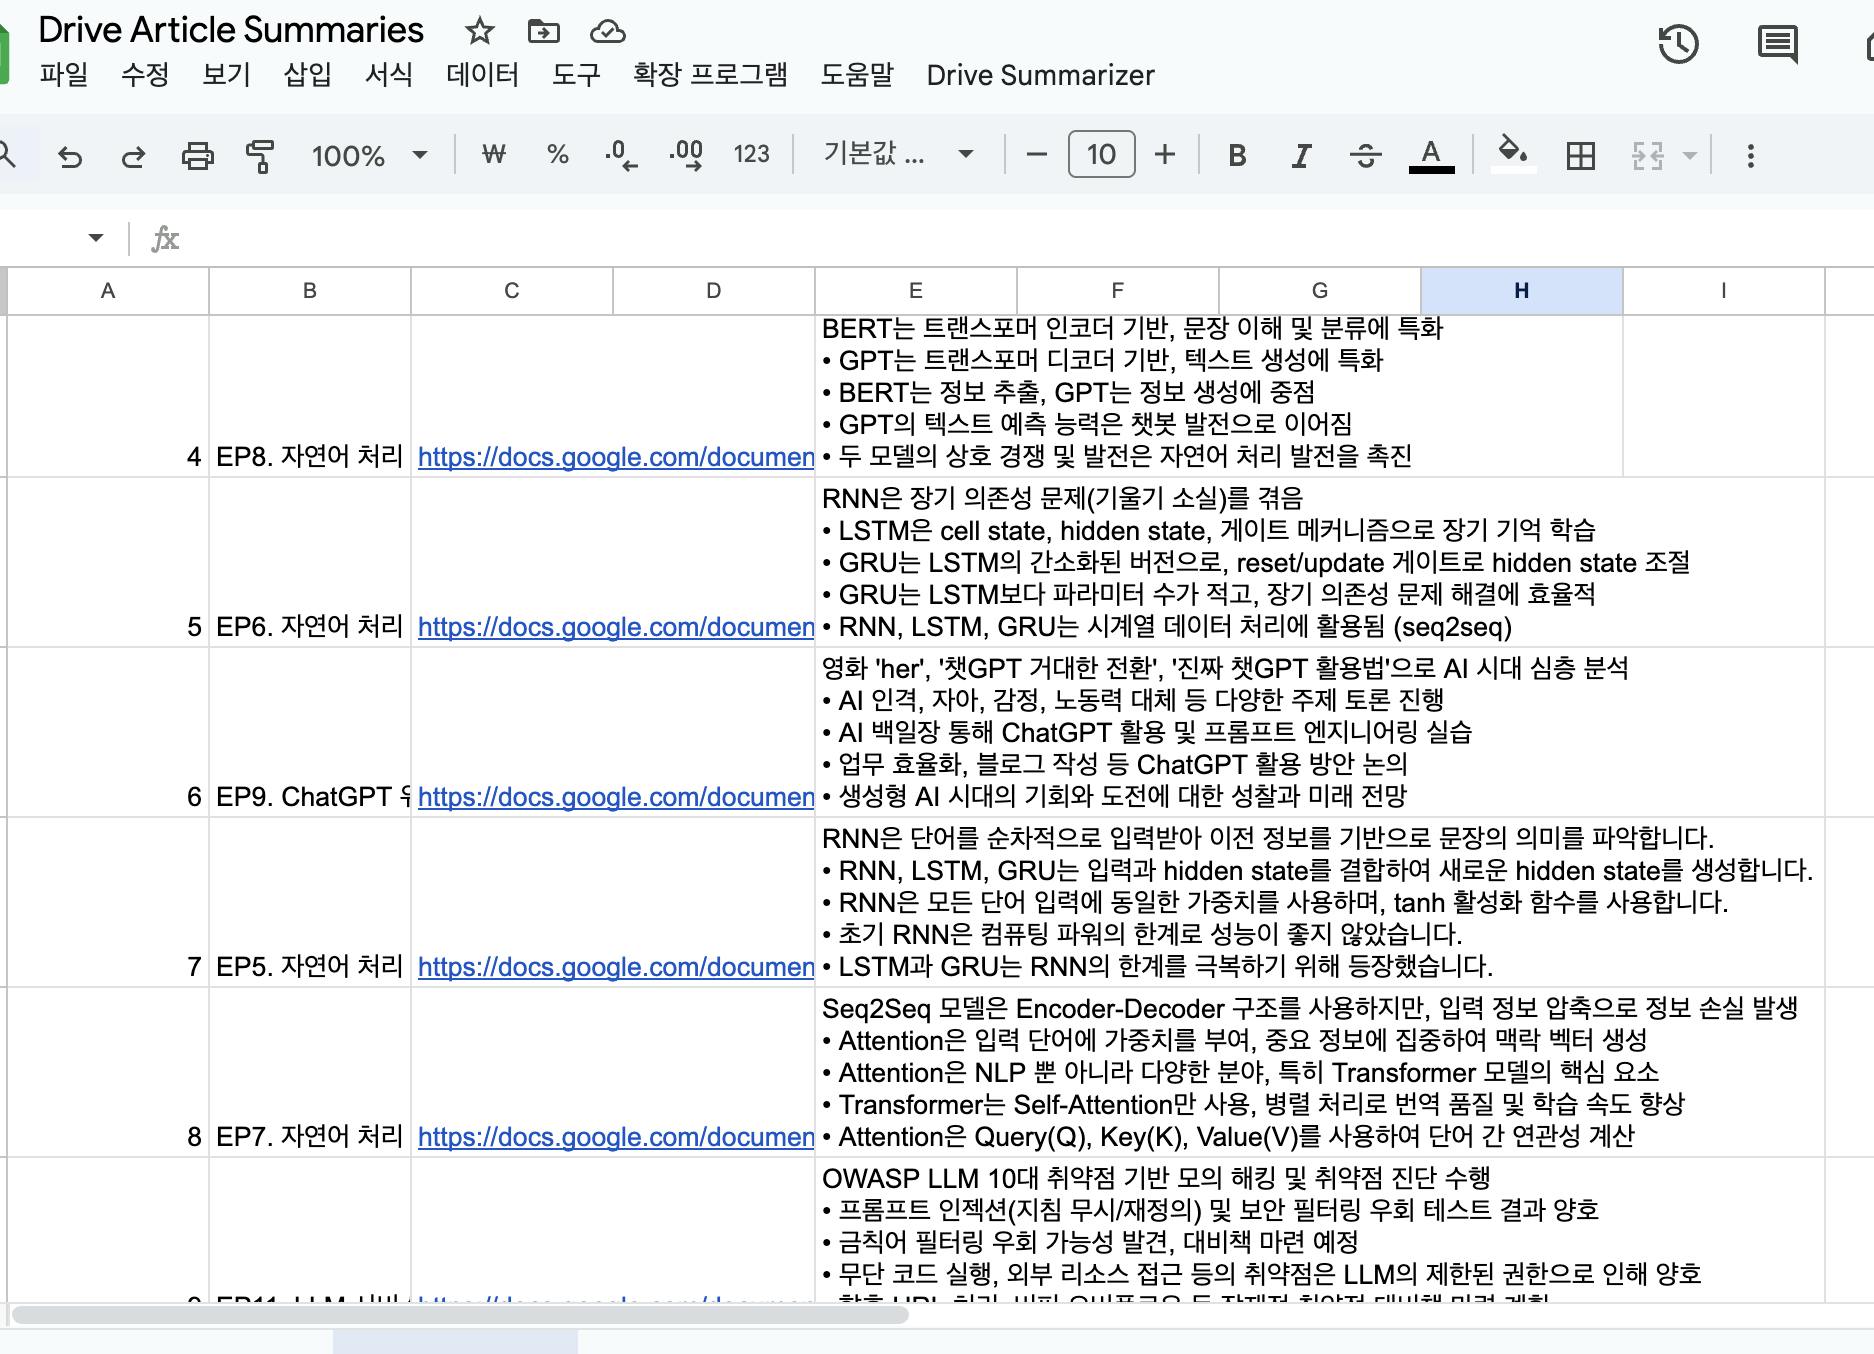Check the cloud save status icon
This screenshot has width=1874, height=1354.
[607, 32]
